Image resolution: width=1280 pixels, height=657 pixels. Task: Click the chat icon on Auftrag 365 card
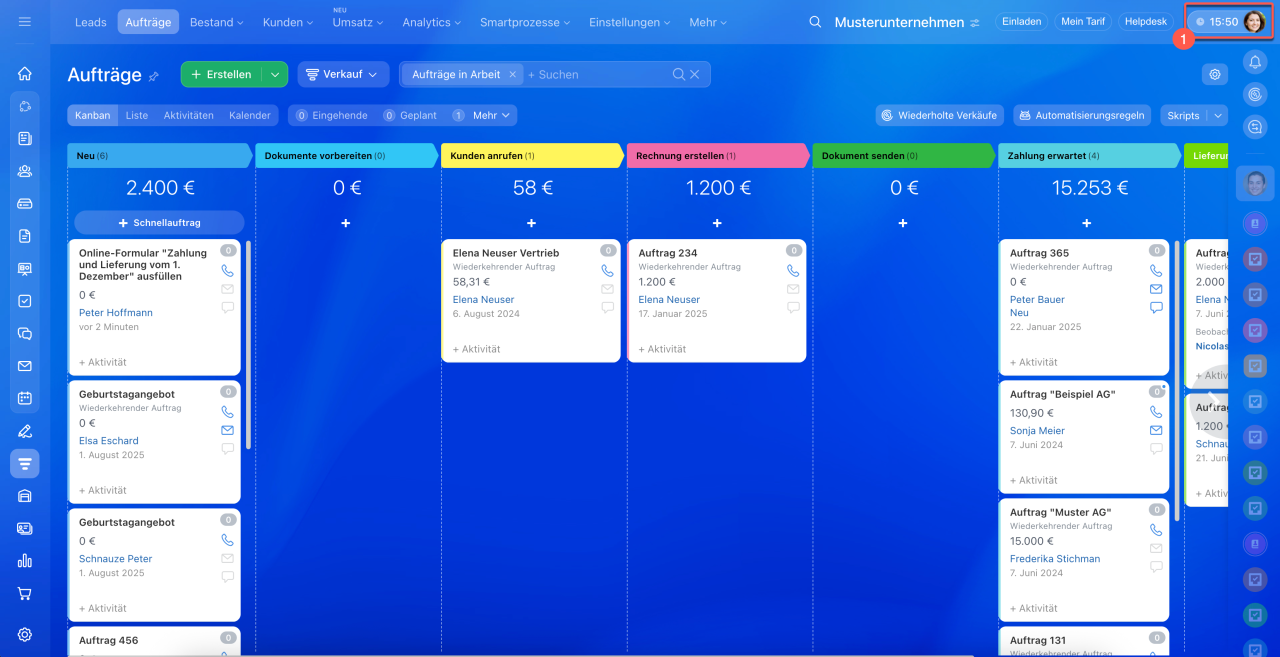point(1156,307)
